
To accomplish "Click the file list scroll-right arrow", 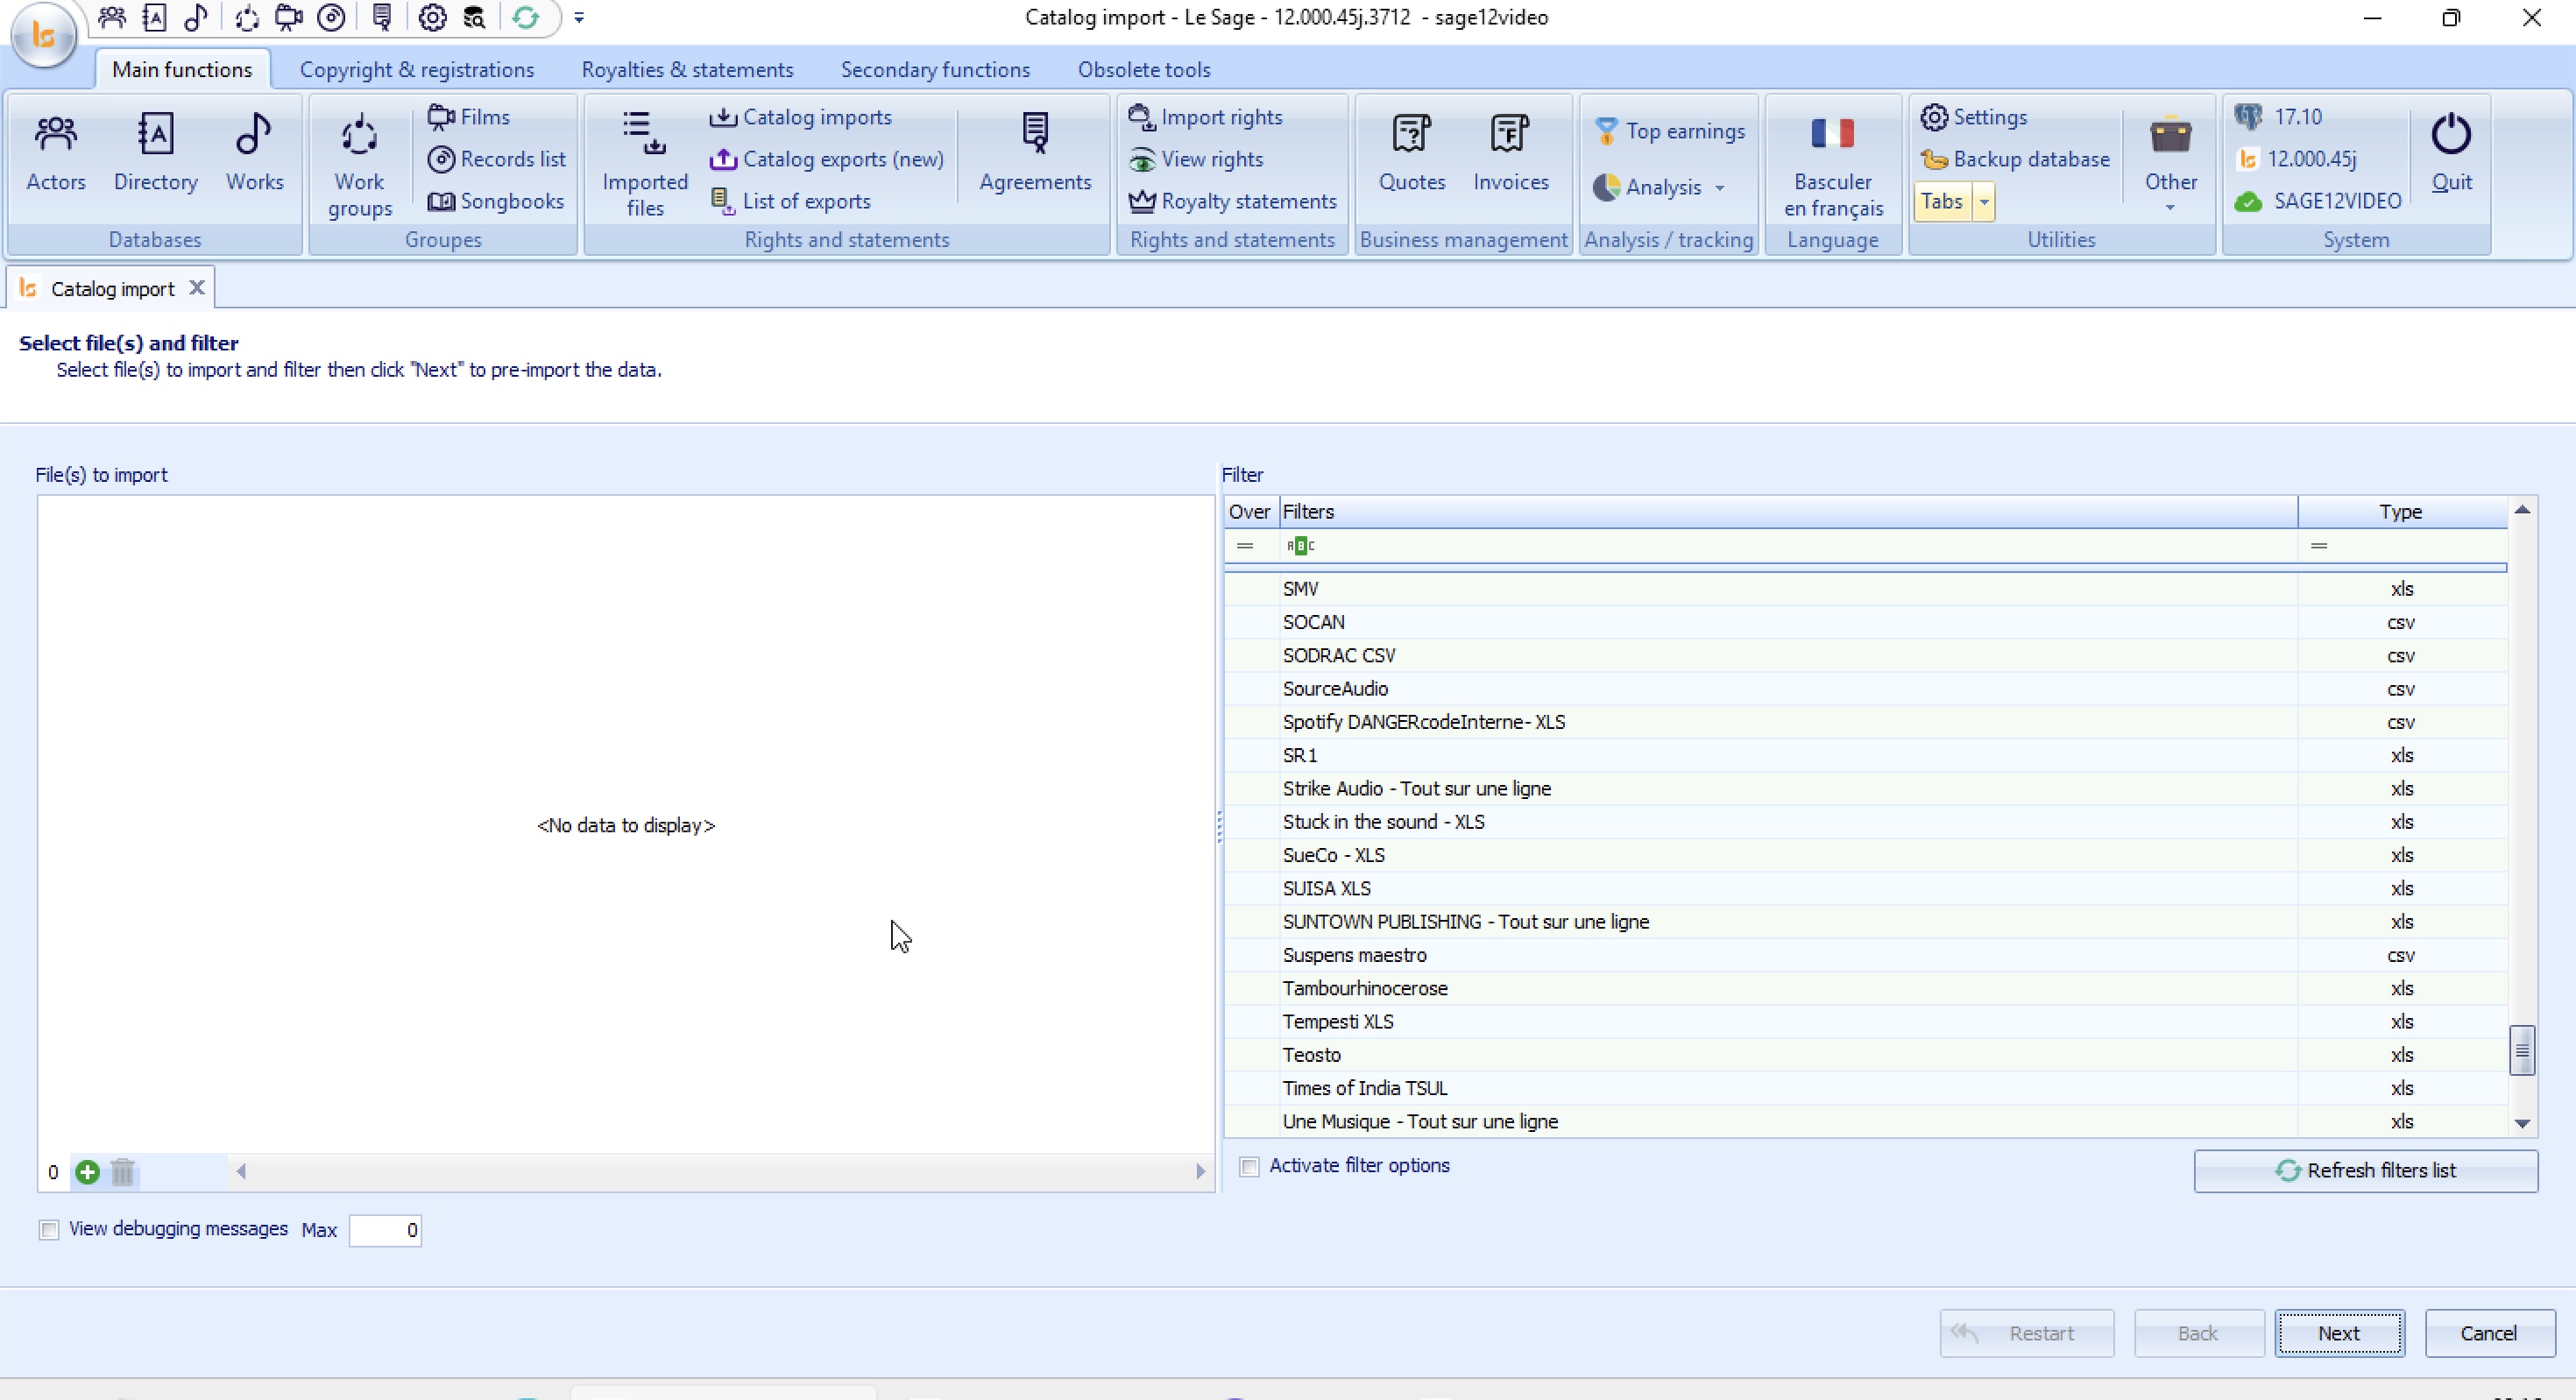I will click(1200, 1171).
